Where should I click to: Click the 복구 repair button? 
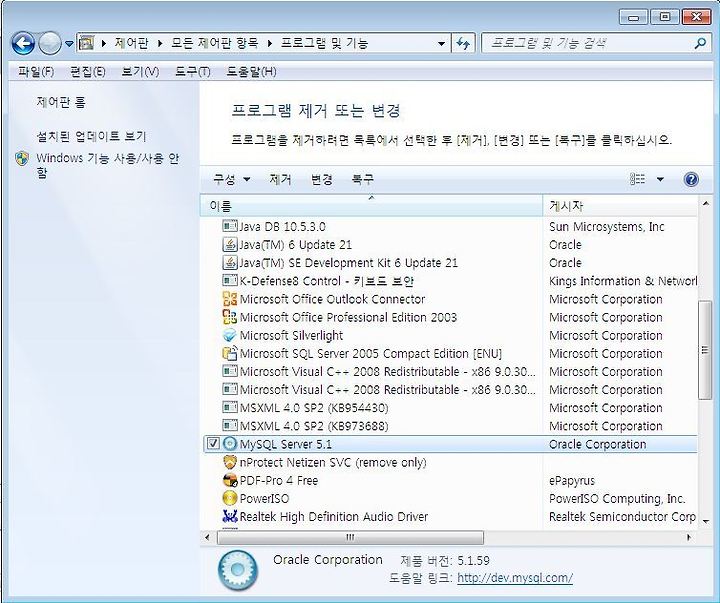click(362, 179)
